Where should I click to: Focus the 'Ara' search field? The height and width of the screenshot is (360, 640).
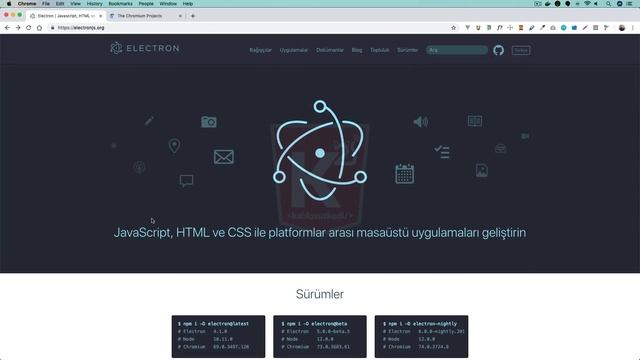click(456, 50)
